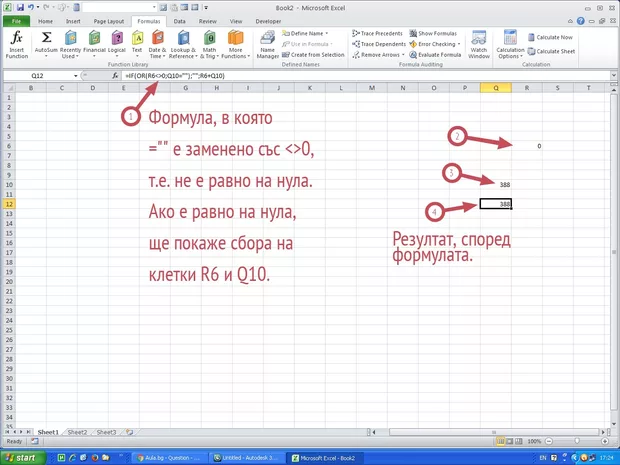The width and height of the screenshot is (620, 465).
Task: Click the Insert Worksheet tab icon
Action: tap(129, 432)
